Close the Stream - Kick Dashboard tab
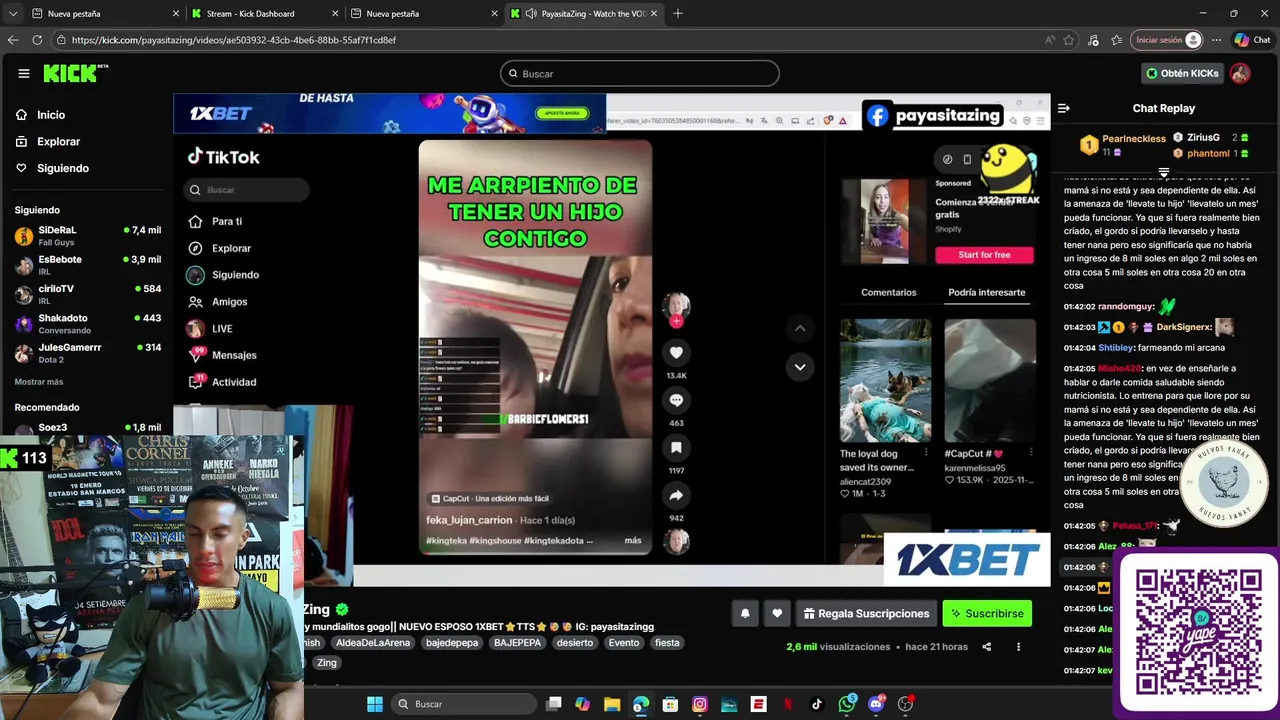This screenshot has height=720, width=1280. (335, 14)
